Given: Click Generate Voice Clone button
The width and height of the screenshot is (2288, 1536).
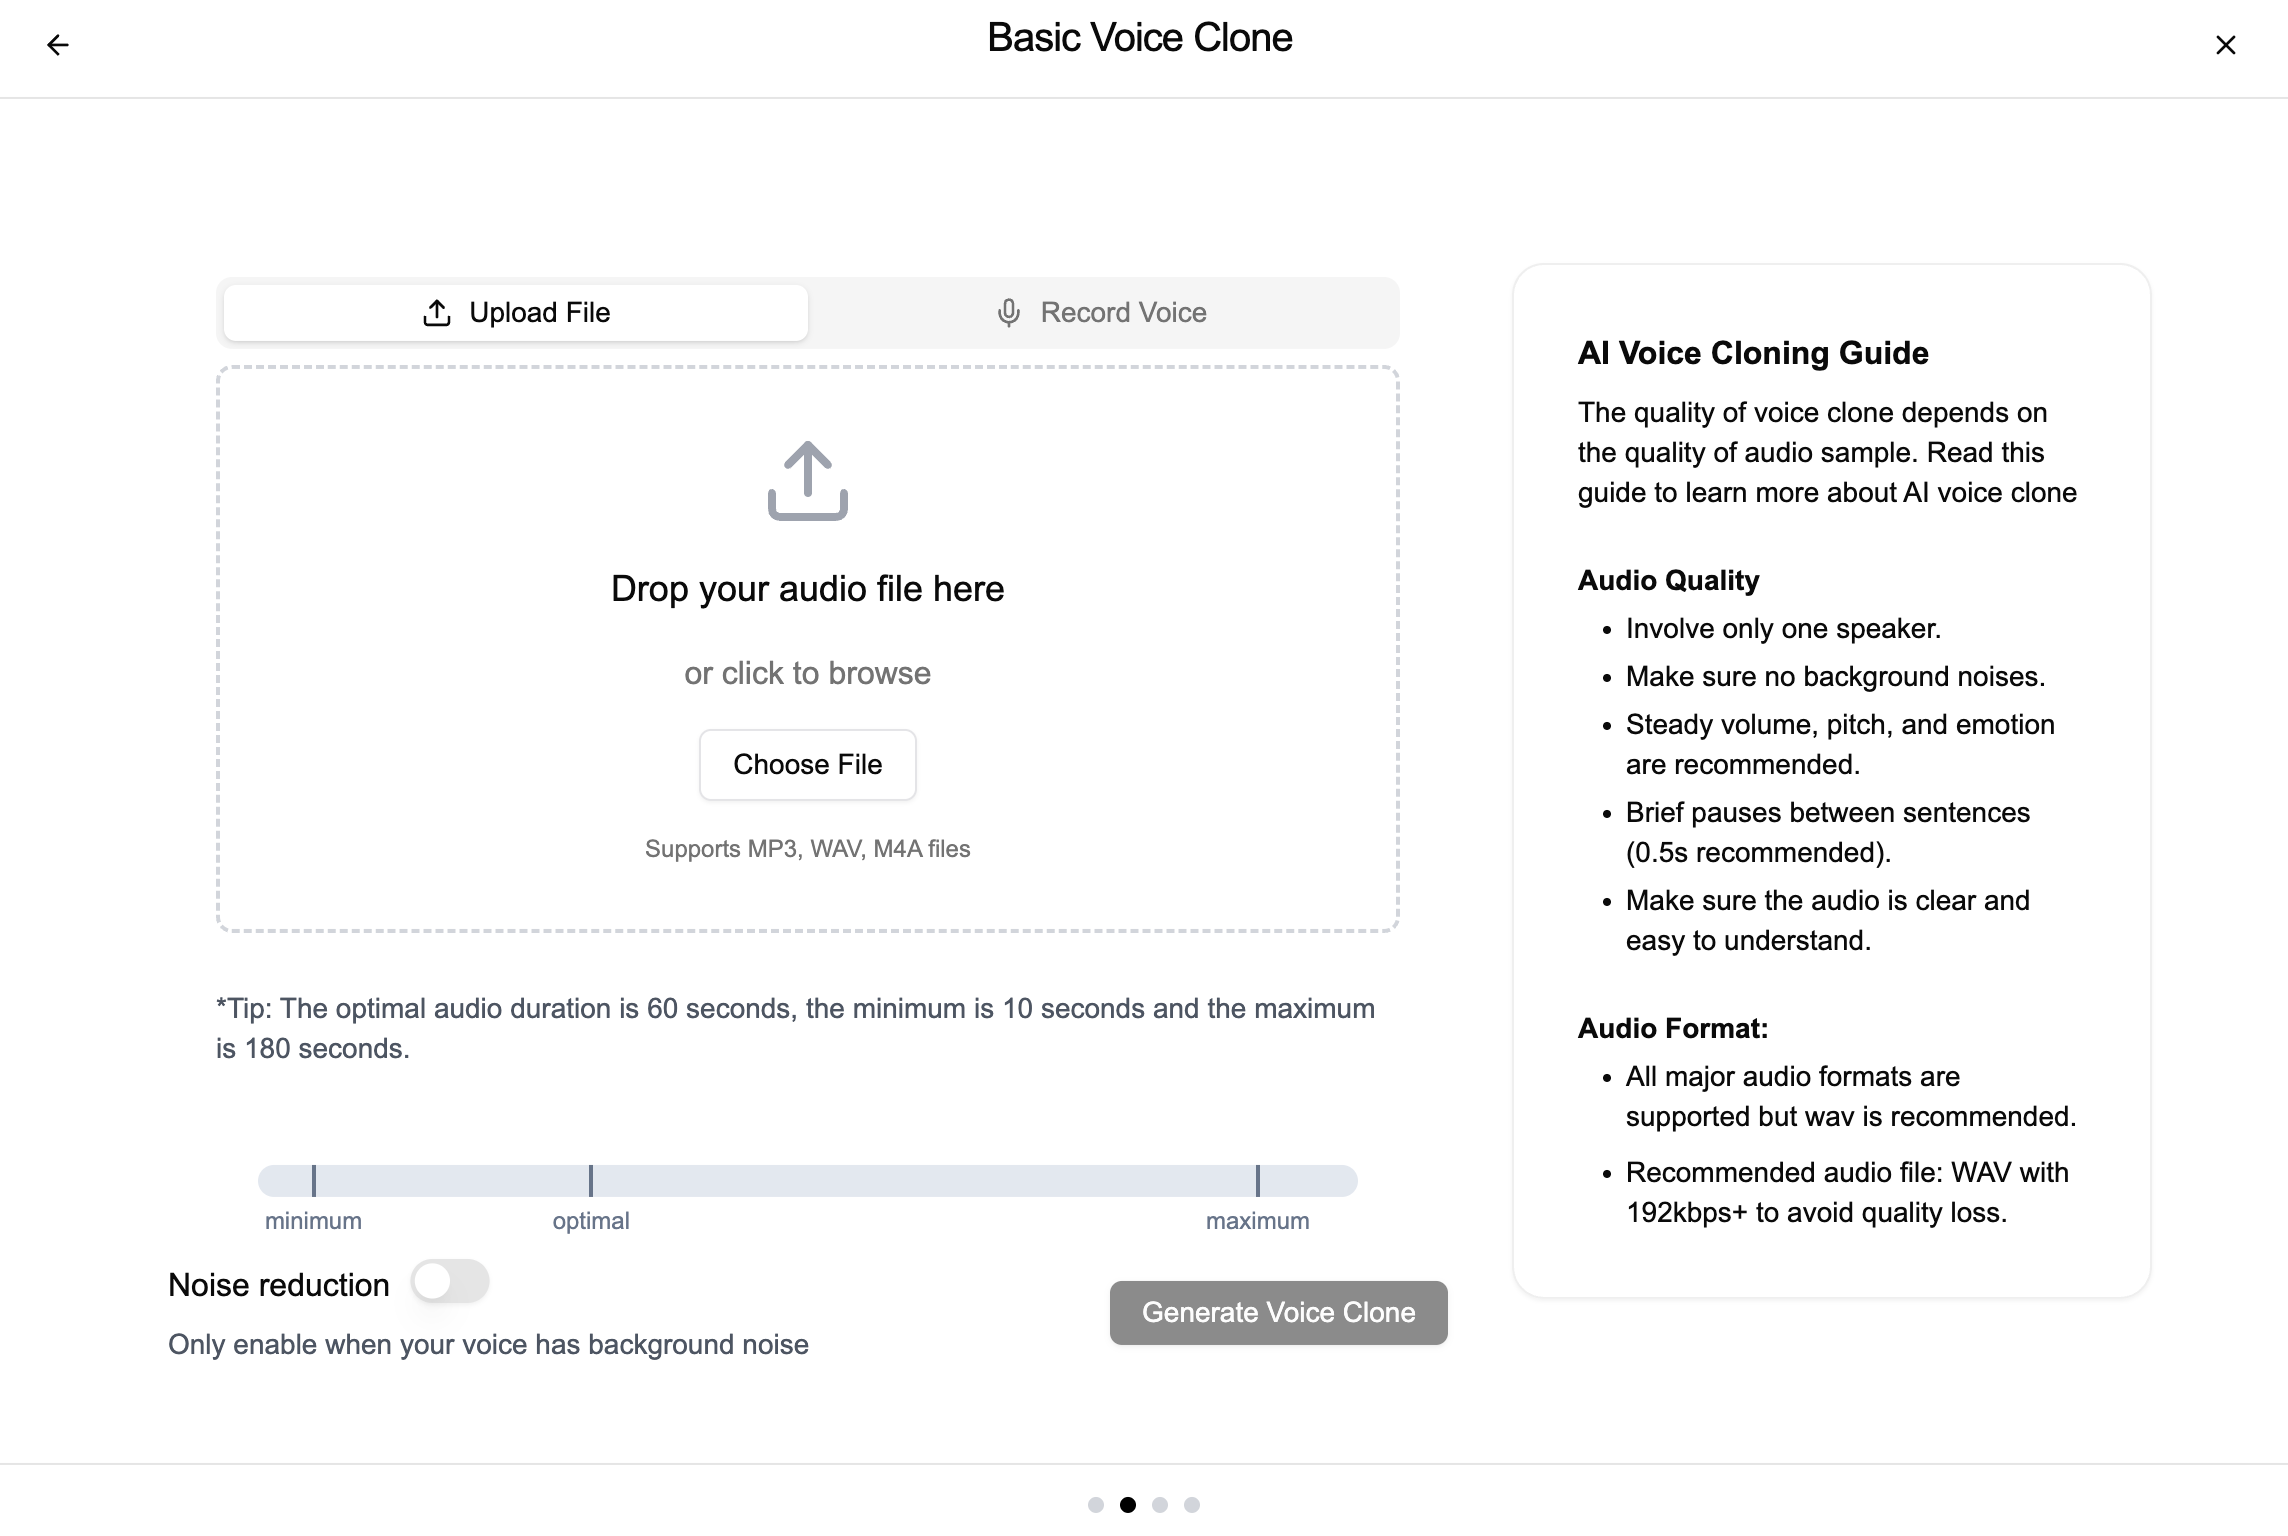Looking at the screenshot, I should point(1278,1312).
